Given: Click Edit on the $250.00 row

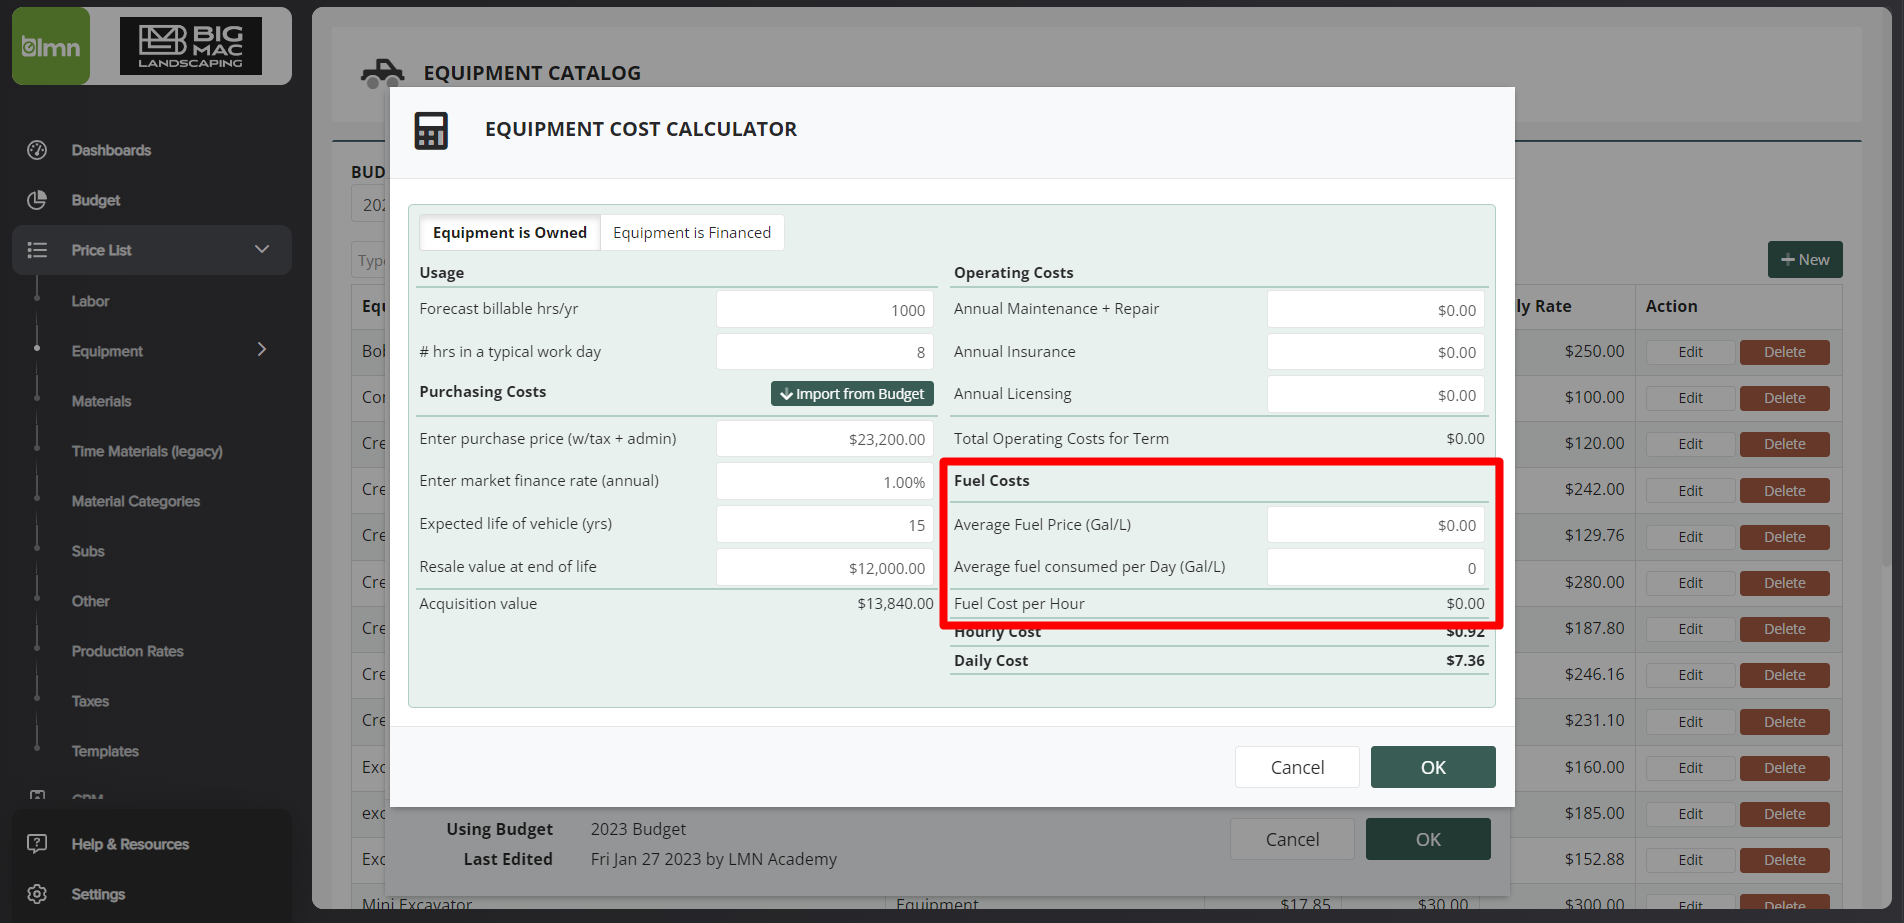Looking at the screenshot, I should click(x=1690, y=352).
